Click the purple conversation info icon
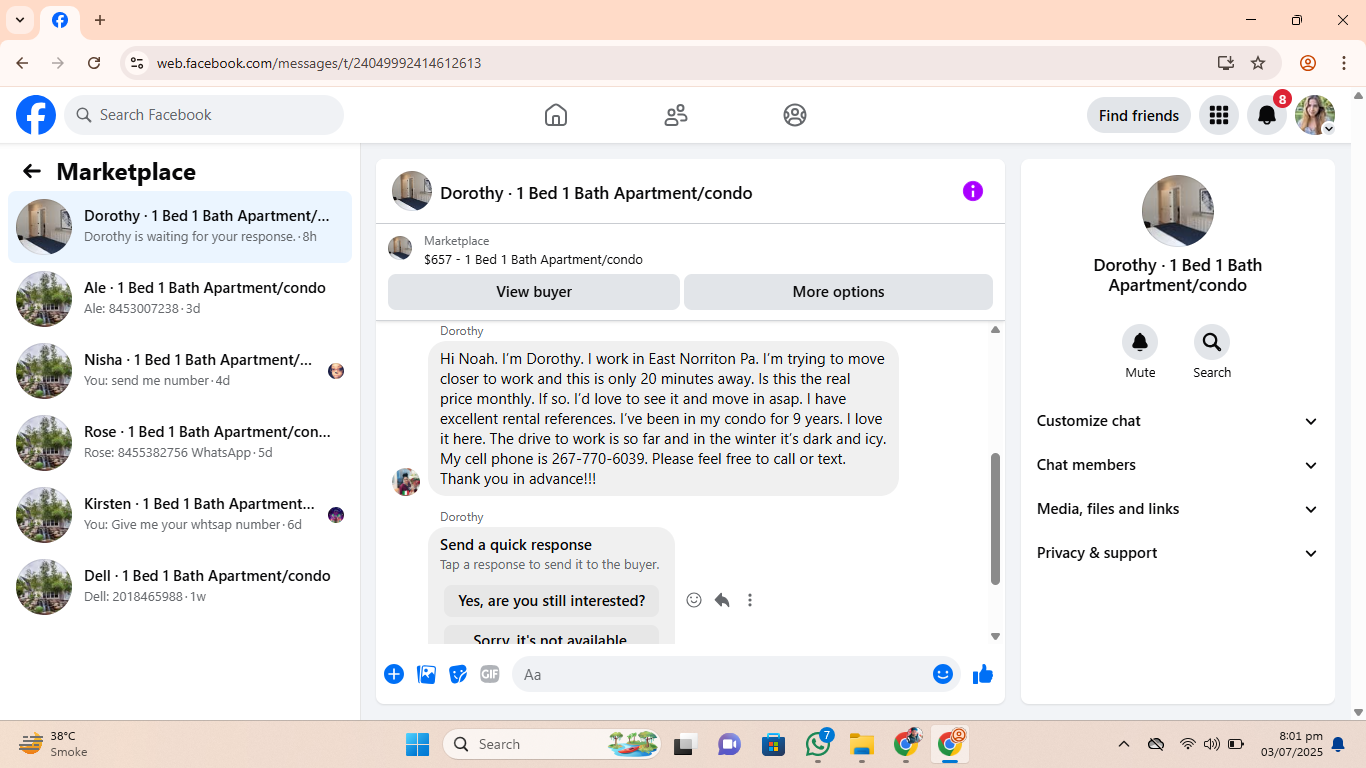Viewport: 1366px width, 768px height. tap(973, 191)
